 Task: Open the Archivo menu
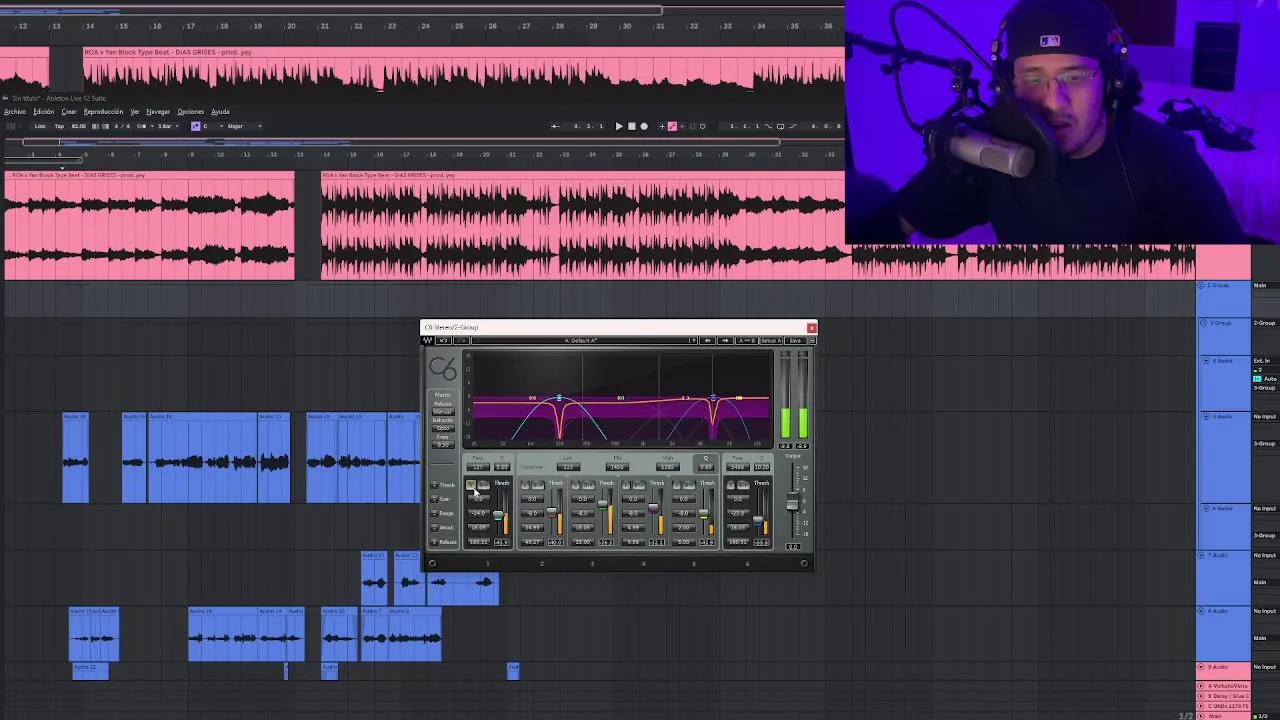pyautogui.click(x=15, y=112)
